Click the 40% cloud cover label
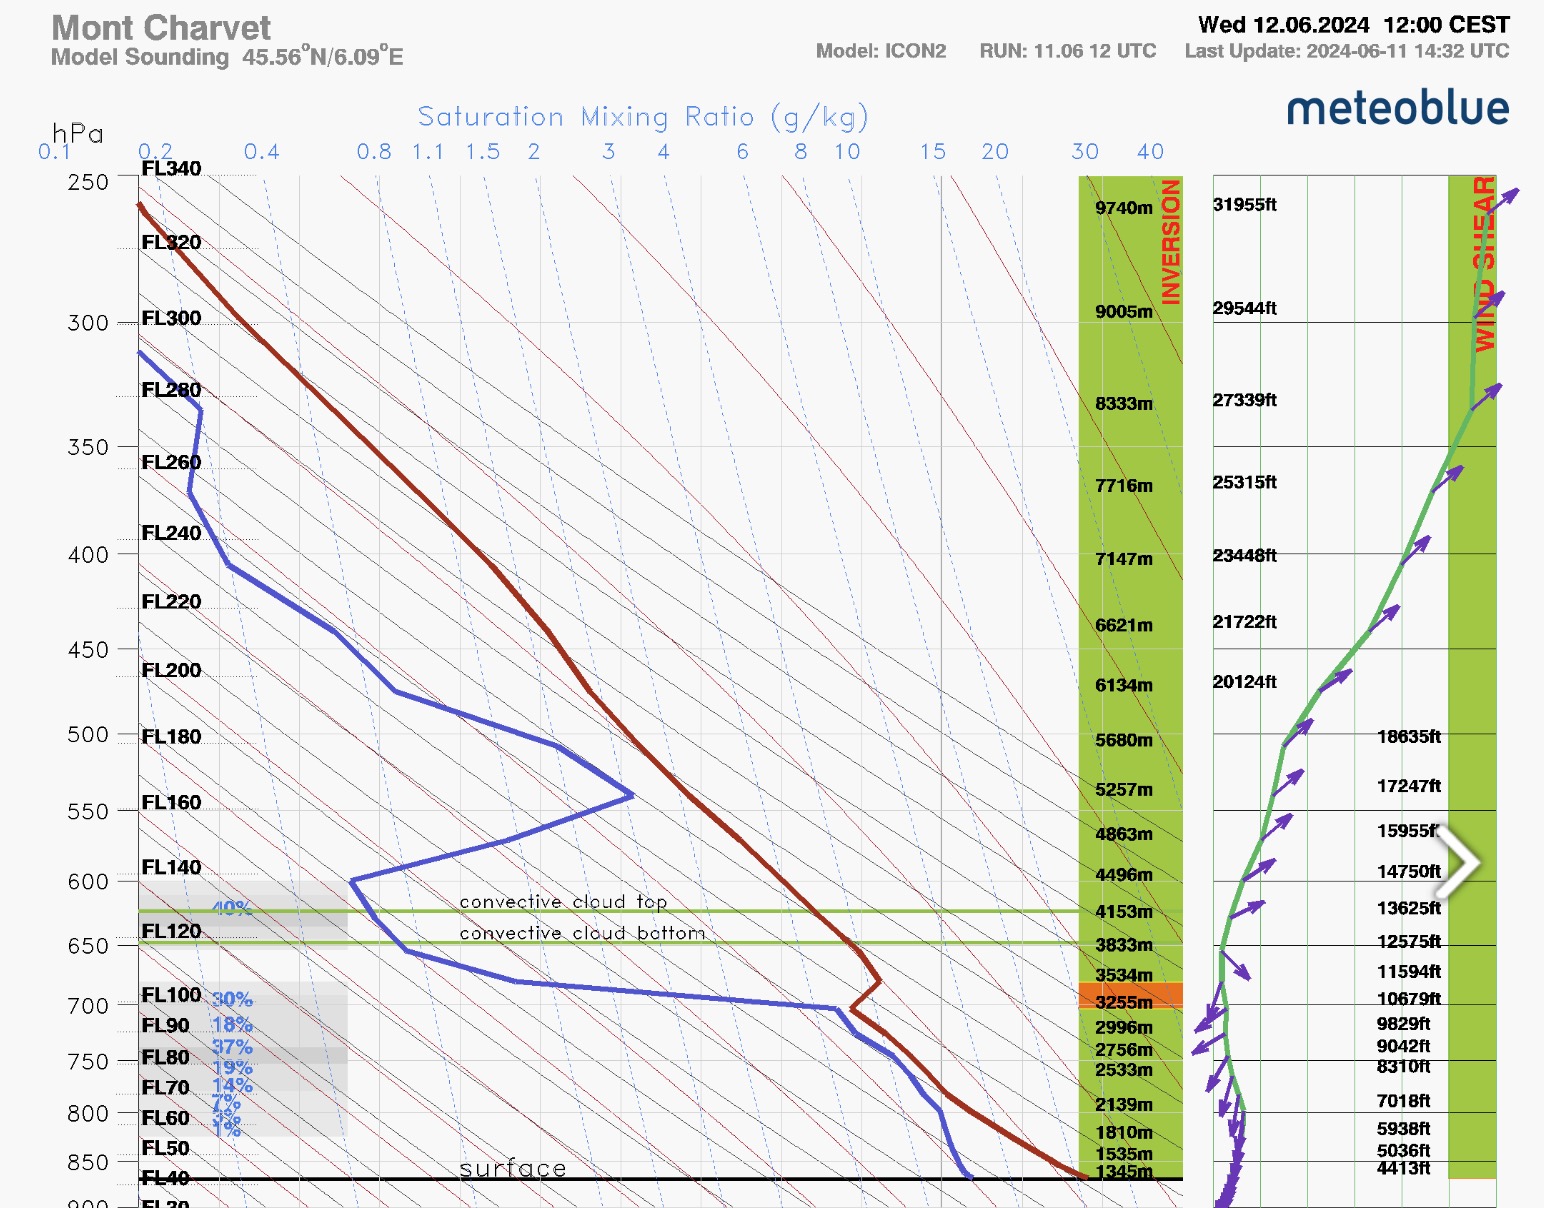Image resolution: width=1544 pixels, height=1208 pixels. pos(232,908)
